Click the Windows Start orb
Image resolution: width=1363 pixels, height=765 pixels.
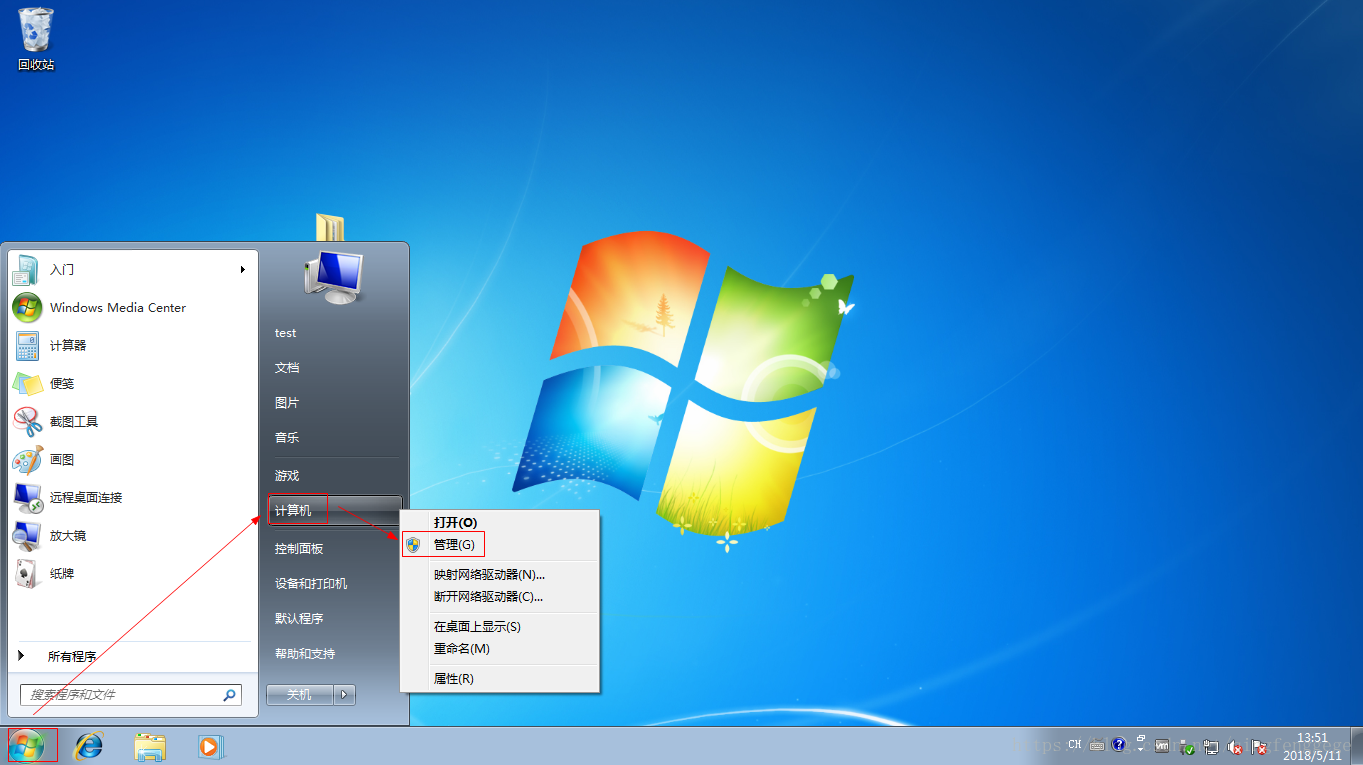coord(26,745)
